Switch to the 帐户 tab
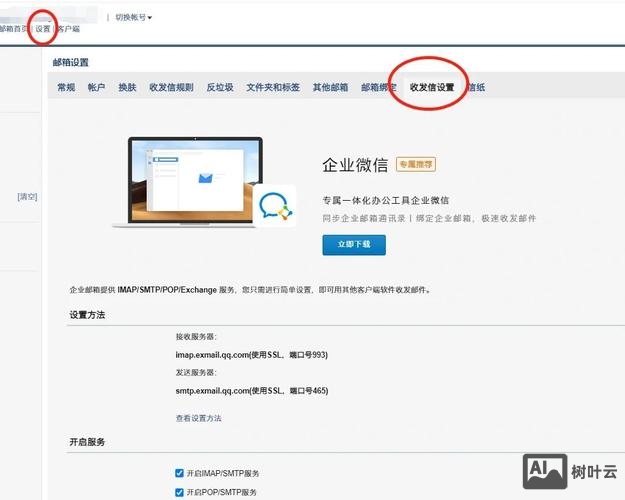The width and height of the screenshot is (625, 500). pyautogui.click(x=96, y=87)
